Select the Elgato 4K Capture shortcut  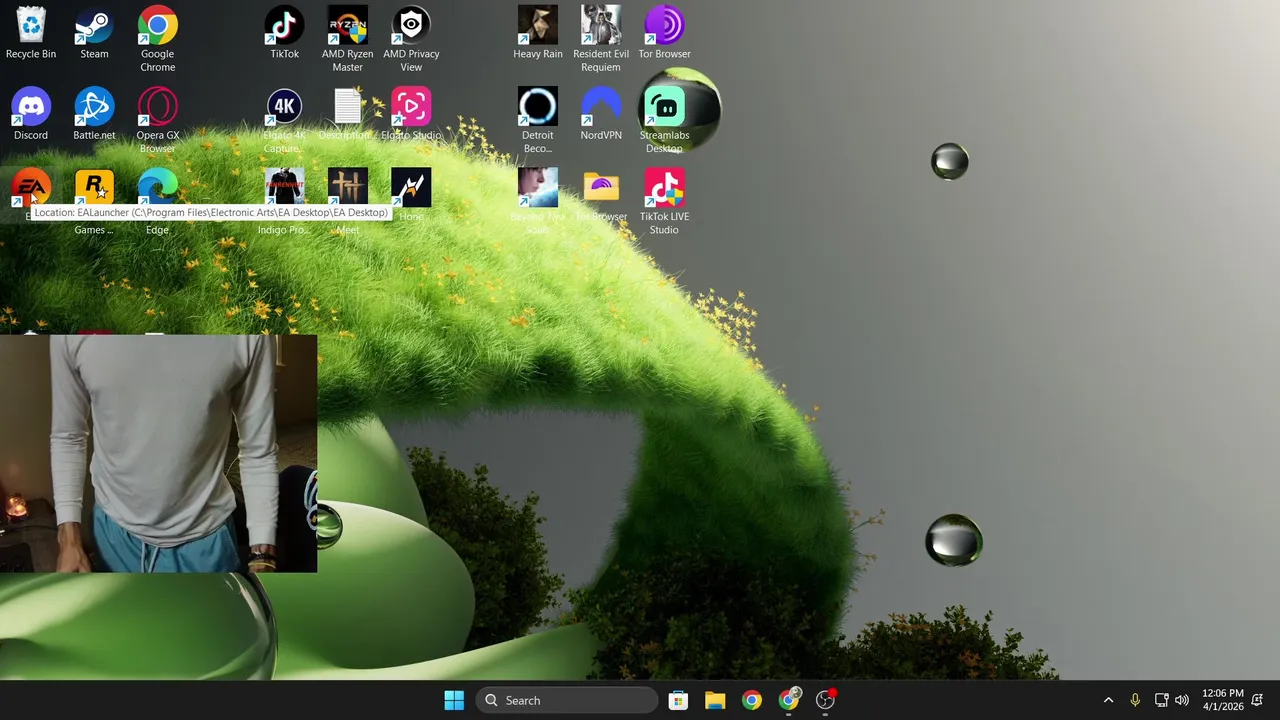pyautogui.click(x=284, y=120)
